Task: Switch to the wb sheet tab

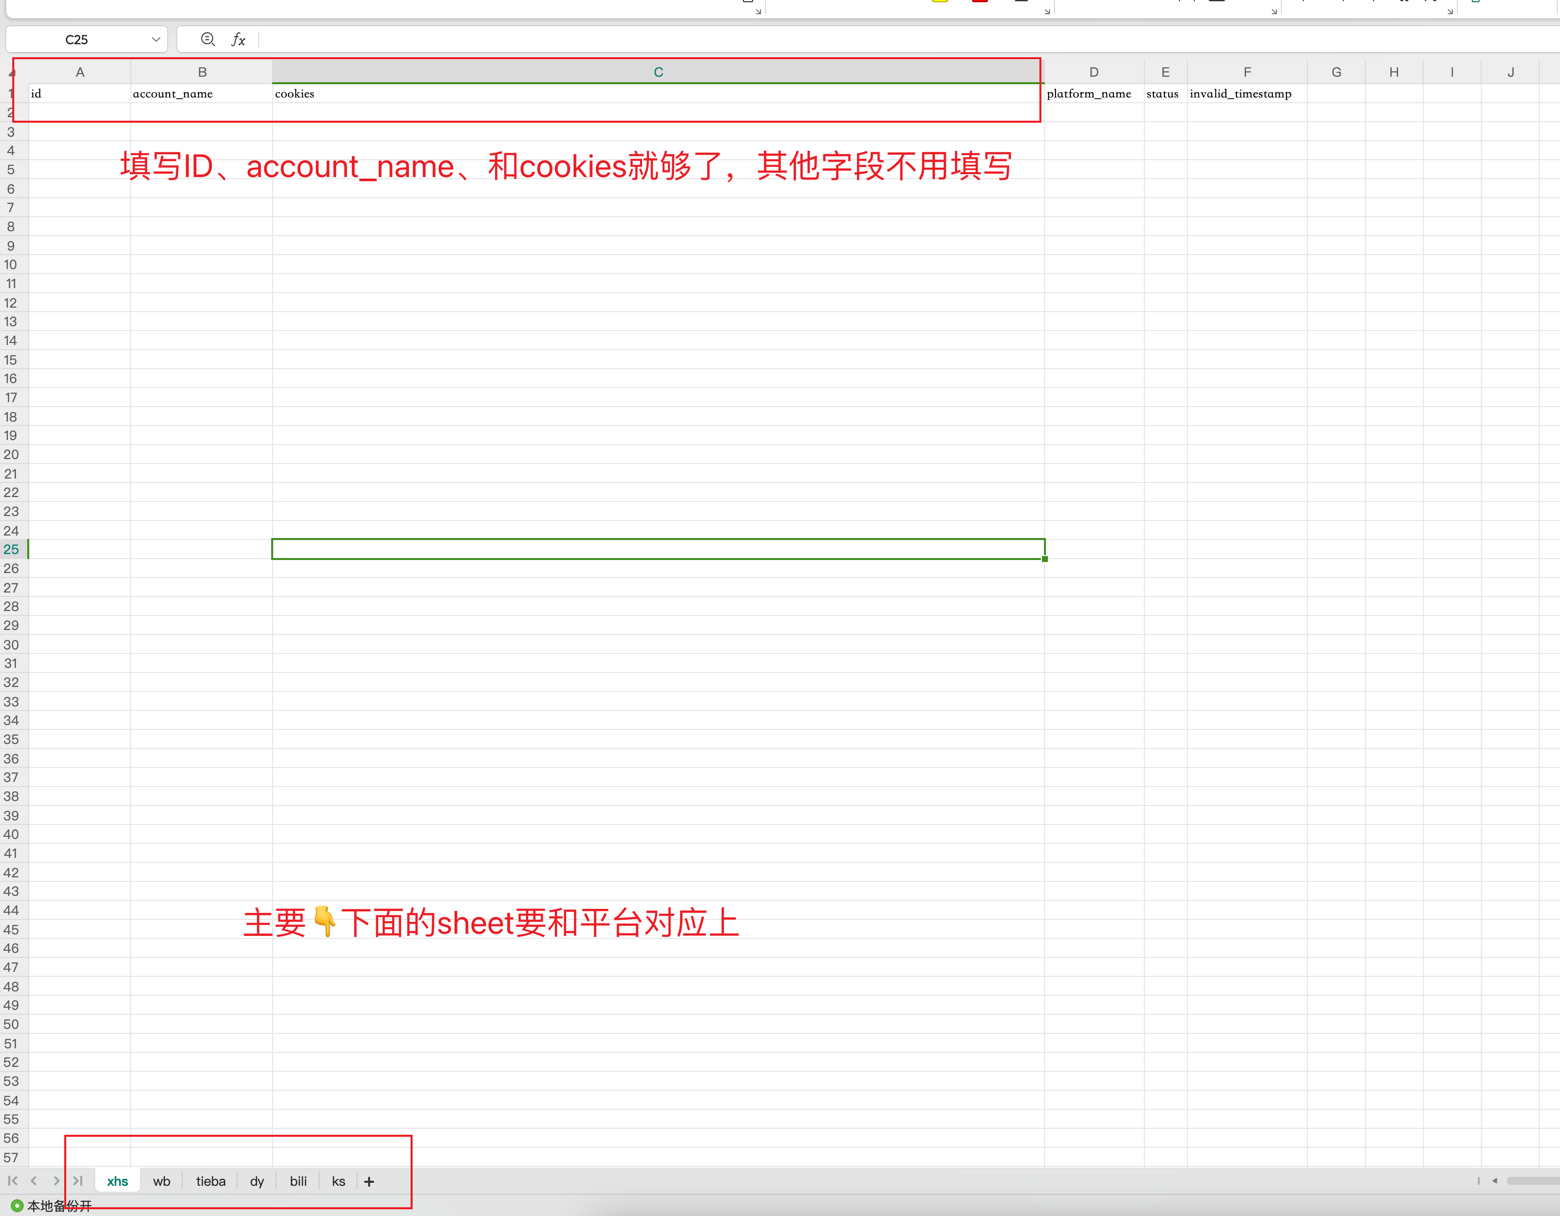Action: tap(161, 1181)
